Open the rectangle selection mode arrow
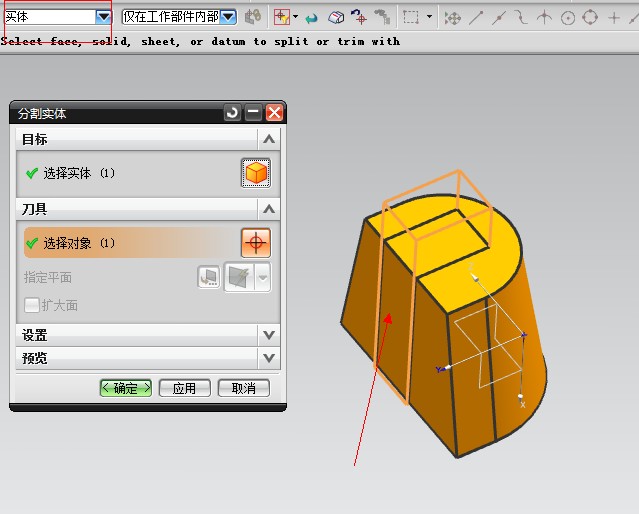639x514 pixels. 429,17
